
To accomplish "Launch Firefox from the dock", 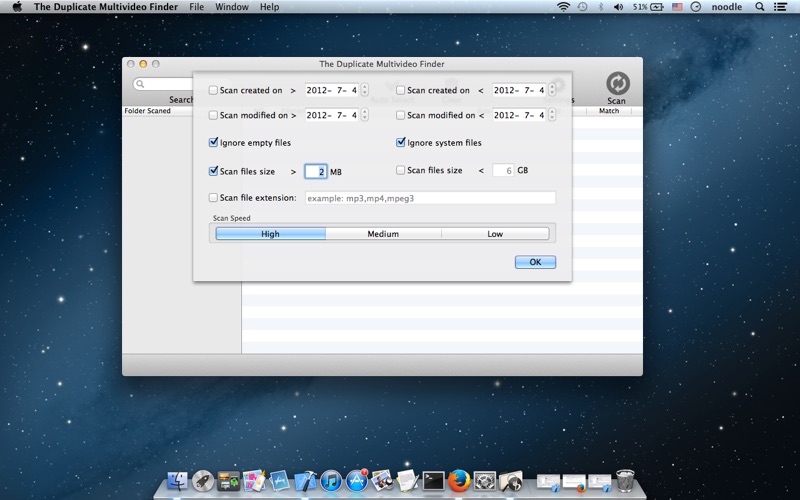I will 459,481.
